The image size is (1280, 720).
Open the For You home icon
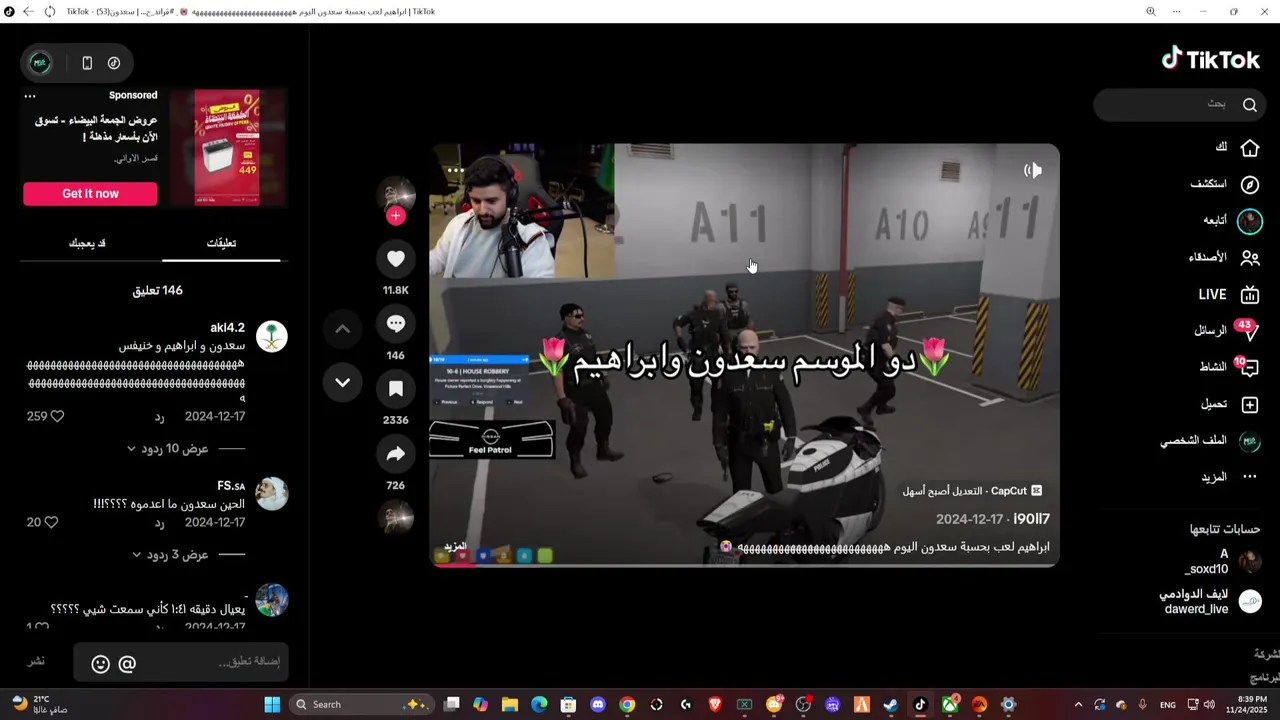[1250, 148]
